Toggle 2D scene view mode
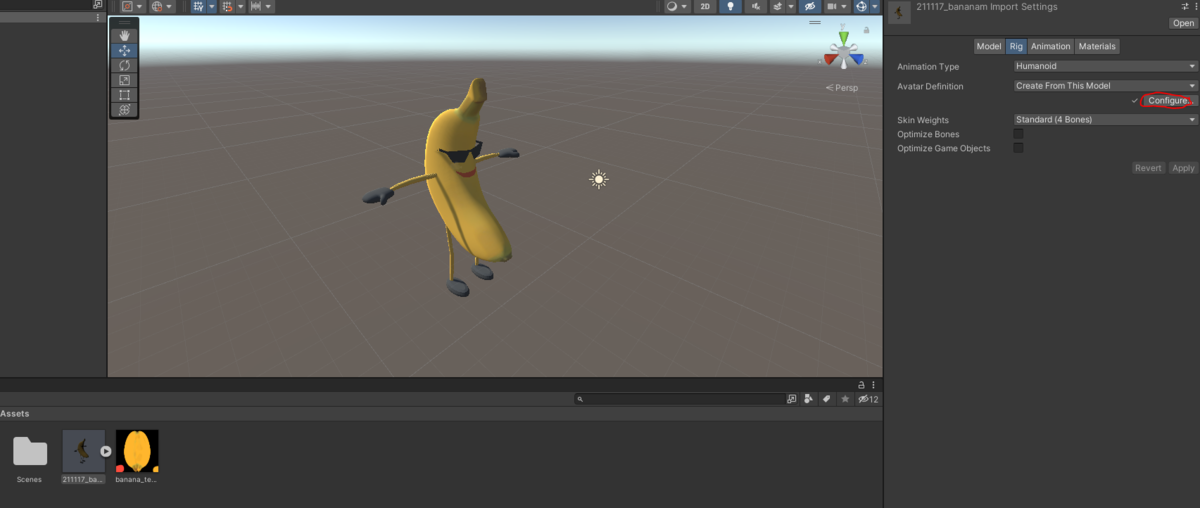1200x508 pixels. (705, 6)
